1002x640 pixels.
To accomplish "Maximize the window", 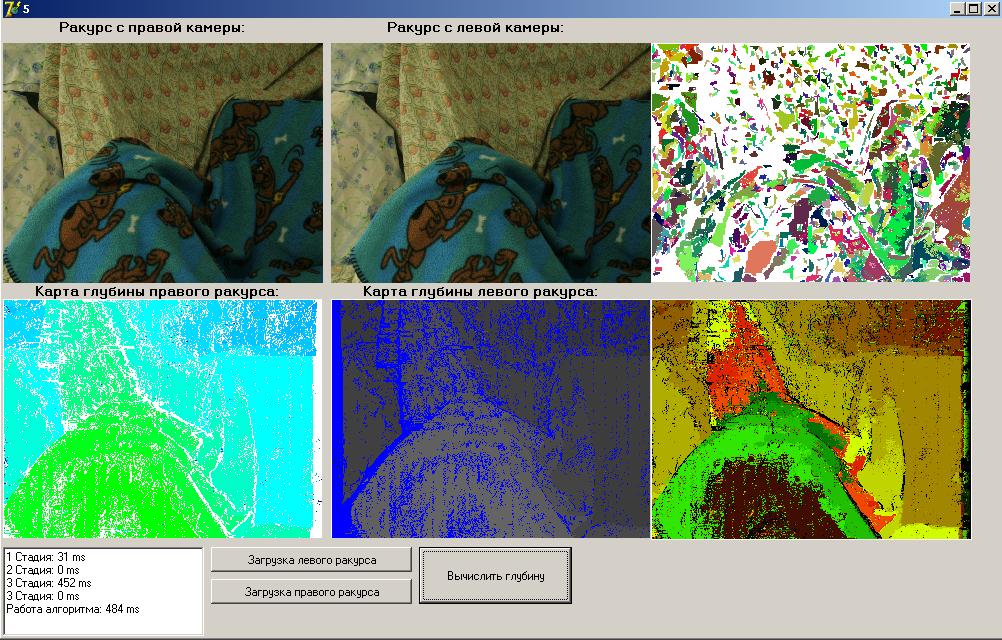I will (973, 9).
